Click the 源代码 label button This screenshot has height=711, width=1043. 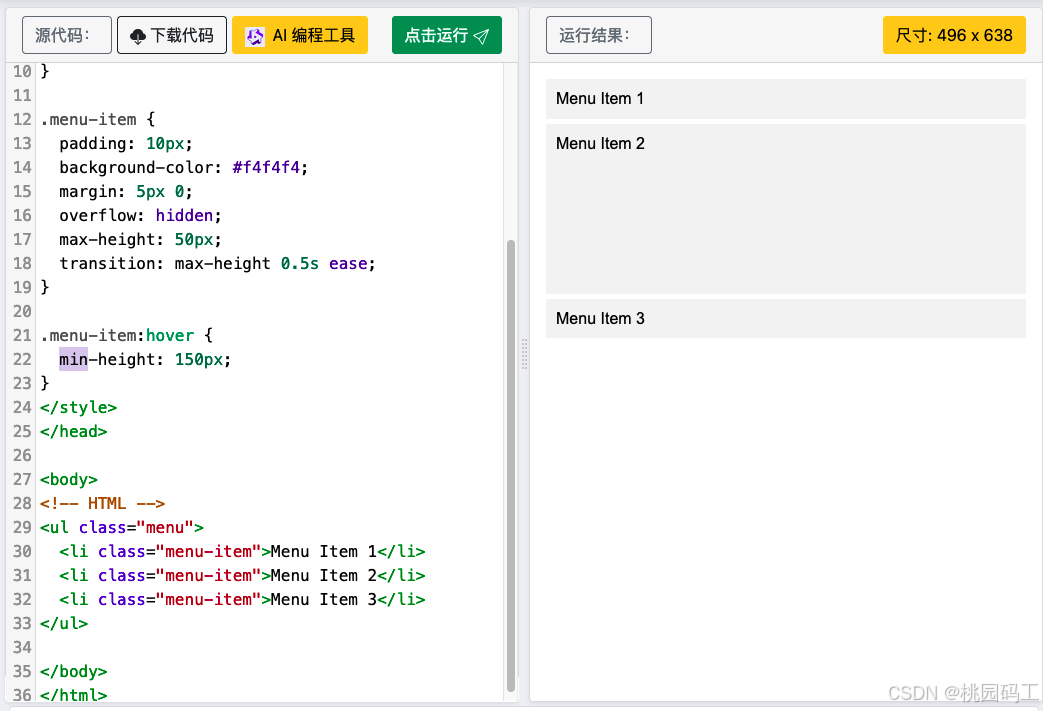coord(67,35)
